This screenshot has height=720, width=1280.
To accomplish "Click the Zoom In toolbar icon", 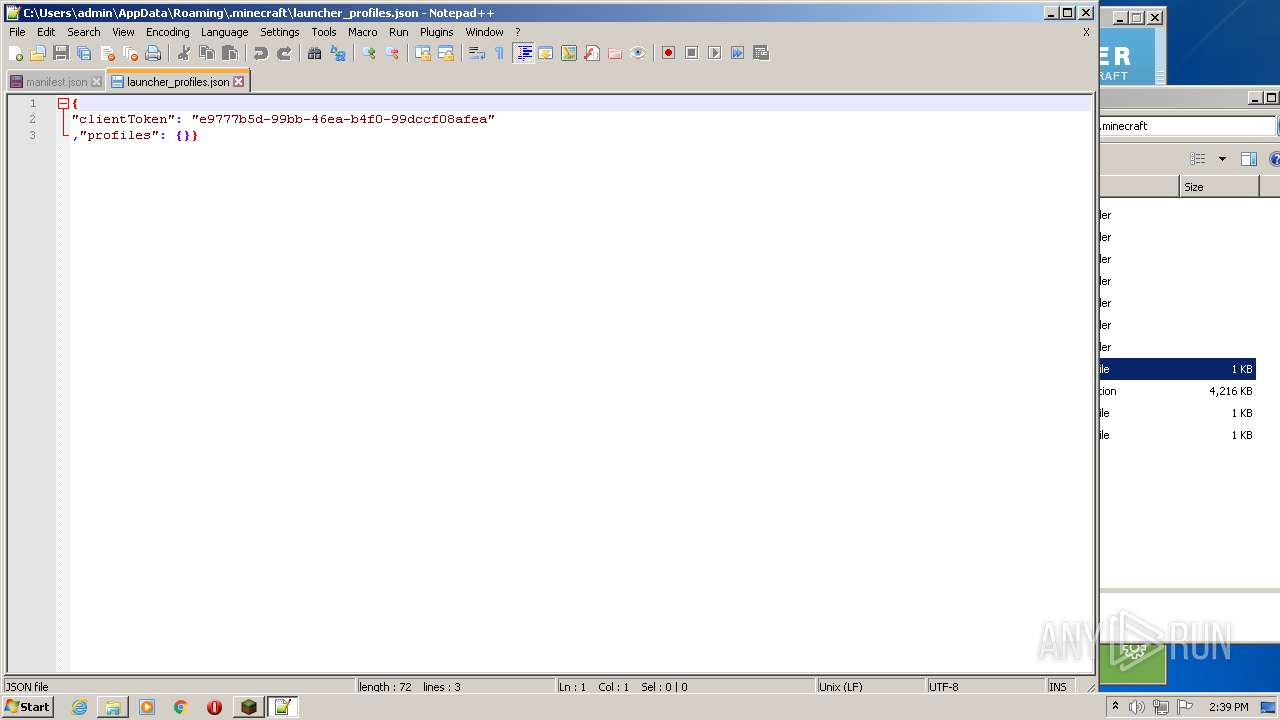I will [369, 53].
